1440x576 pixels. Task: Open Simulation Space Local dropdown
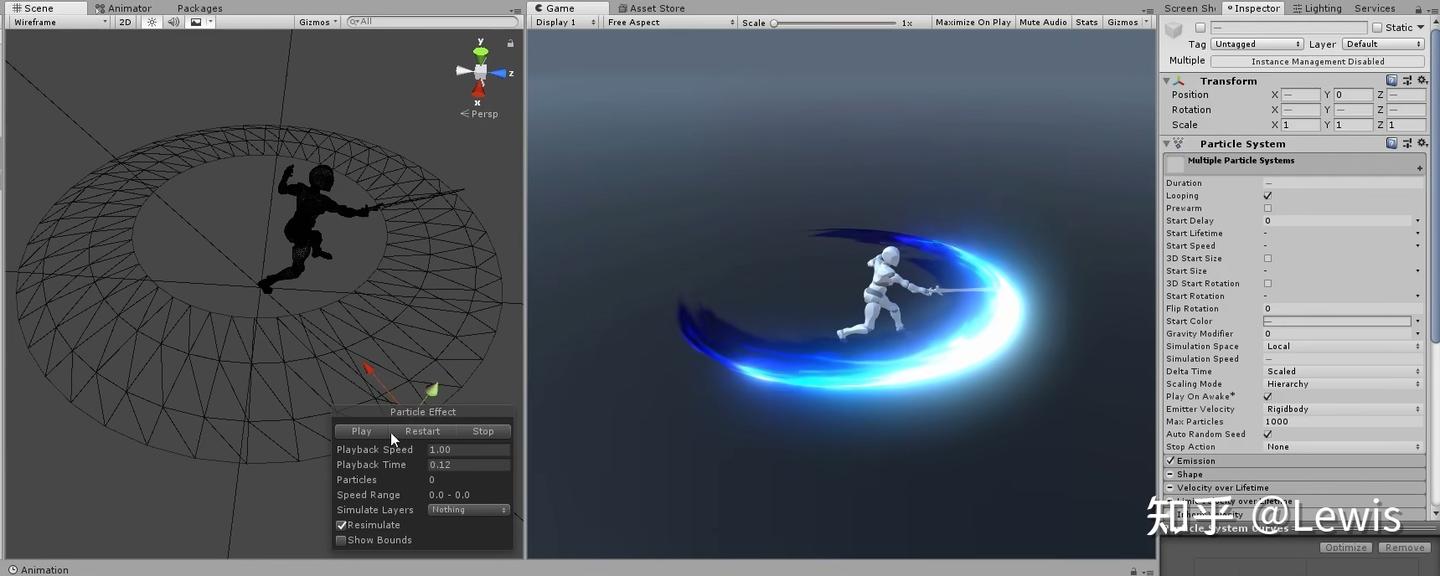pyautogui.click(x=1342, y=346)
